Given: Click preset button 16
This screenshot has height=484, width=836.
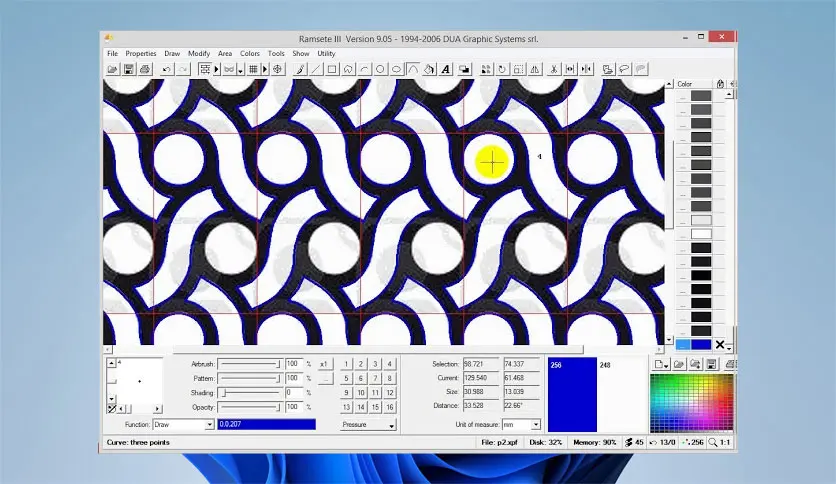Looking at the screenshot, I should 390,407.
